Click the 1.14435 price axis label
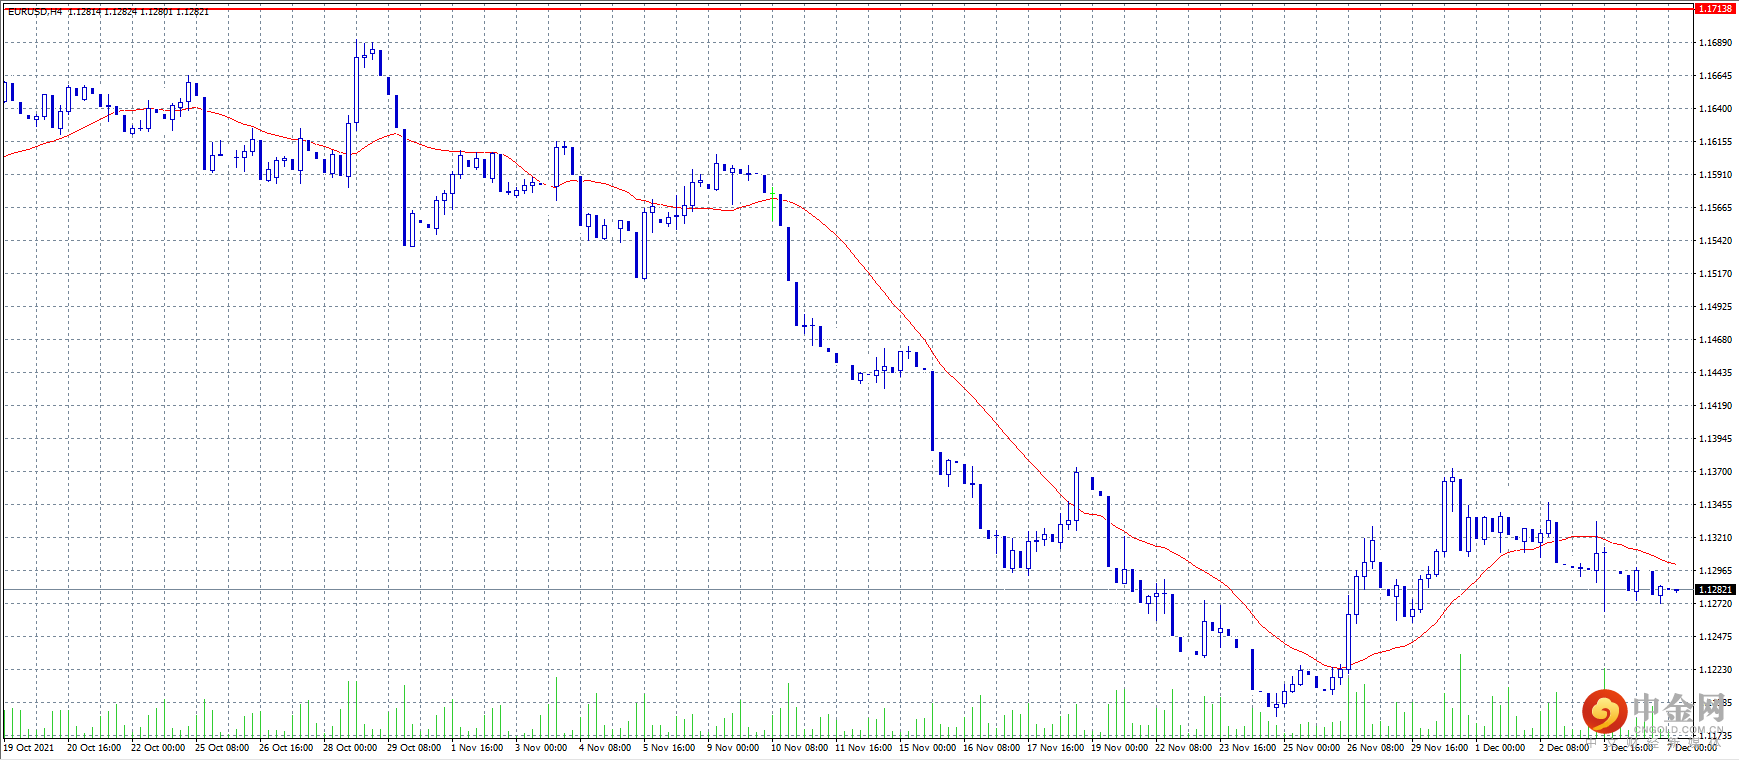The image size is (1739, 761). (x=1715, y=373)
